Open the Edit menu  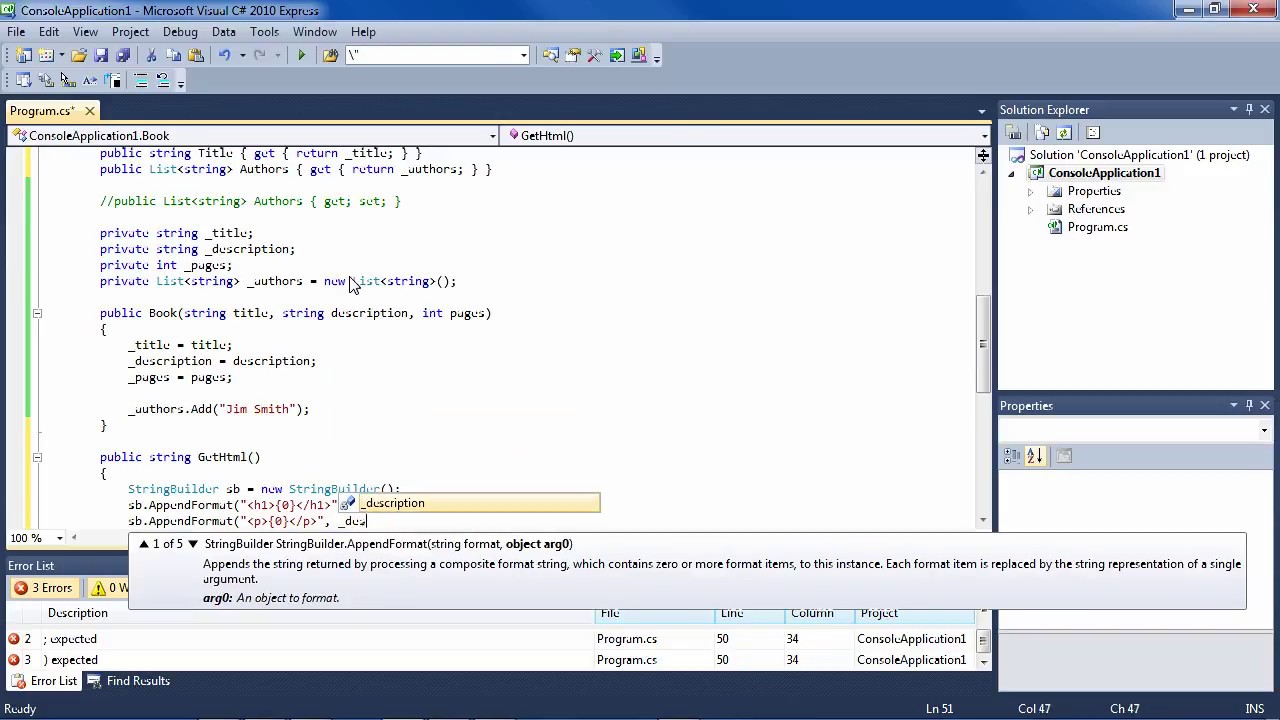click(48, 32)
